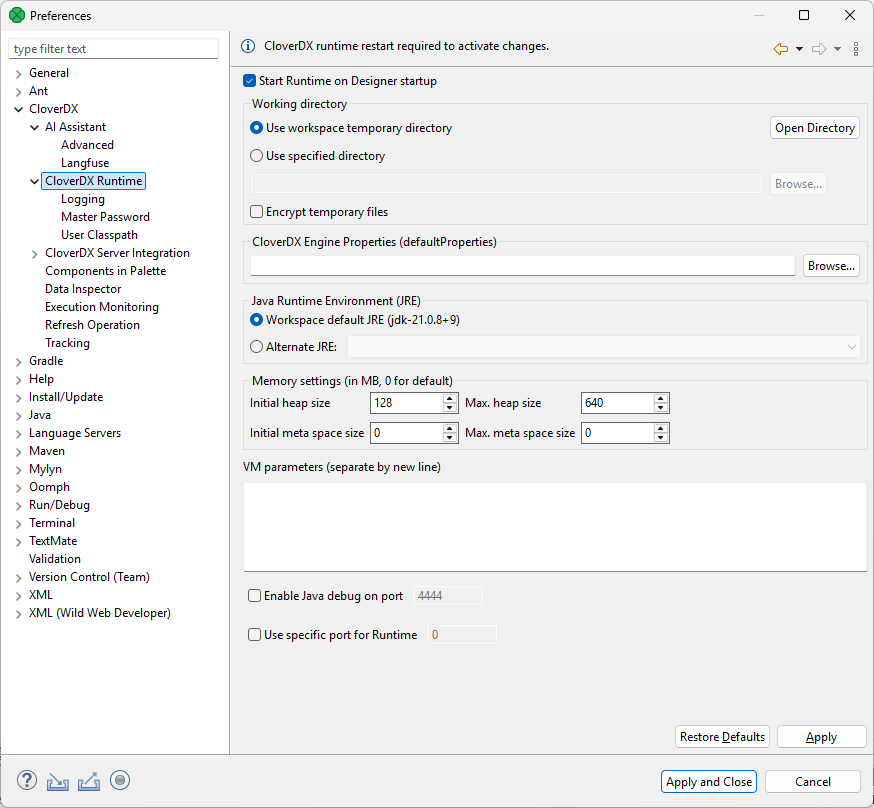
Task: Check Use specific port for Runtime
Action: (254, 635)
